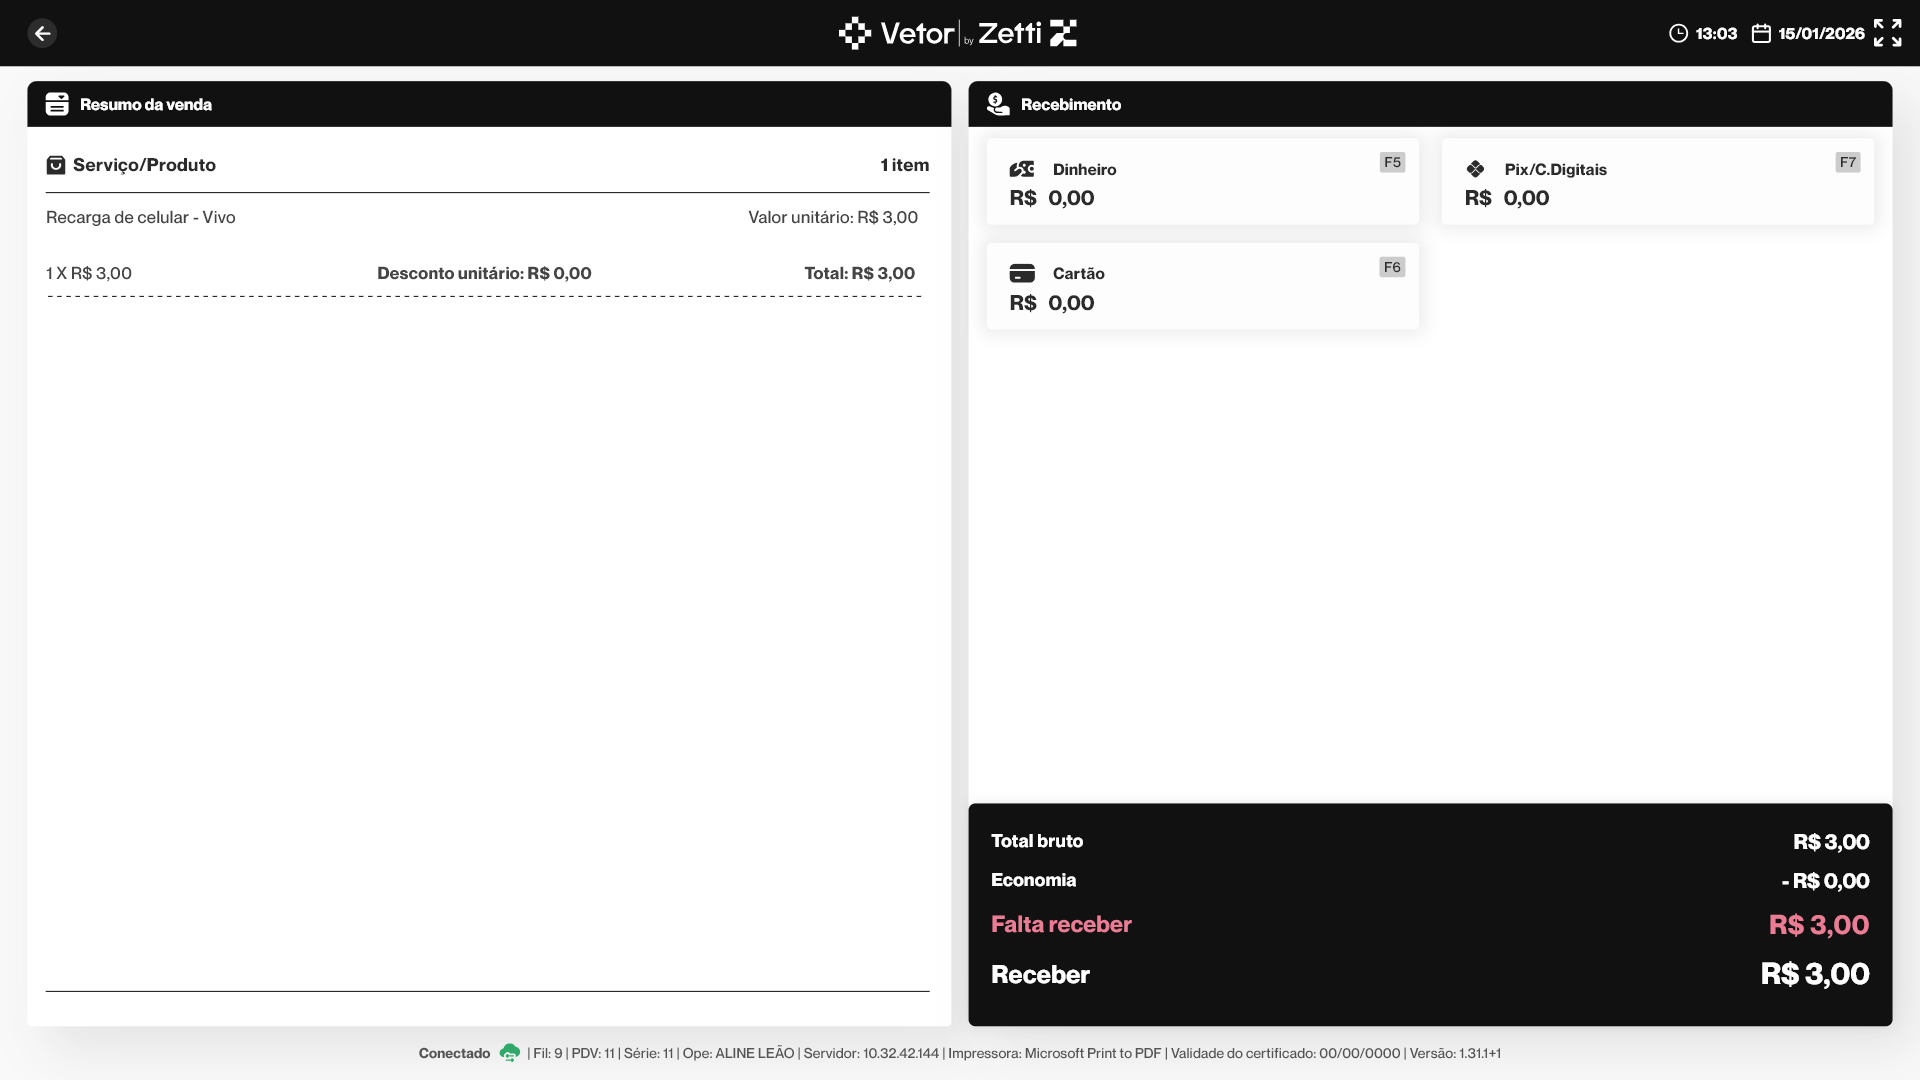Click the back arrow button
This screenshot has height=1080, width=1920.
[42, 33]
